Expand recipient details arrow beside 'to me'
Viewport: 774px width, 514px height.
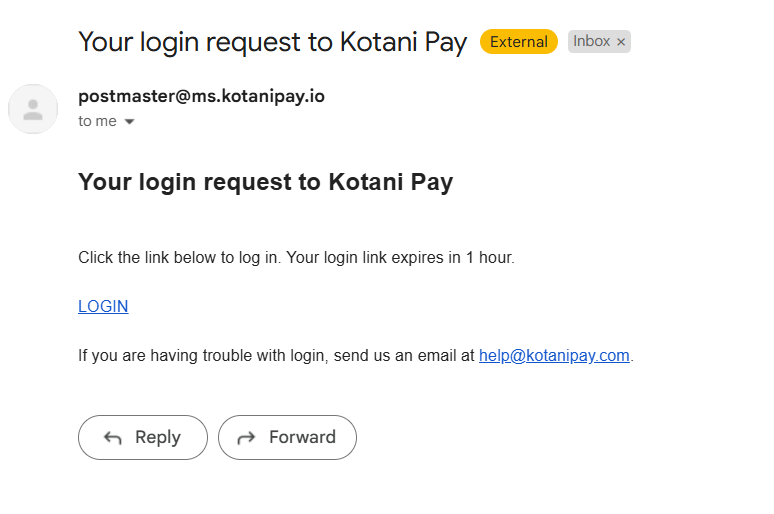(129, 121)
